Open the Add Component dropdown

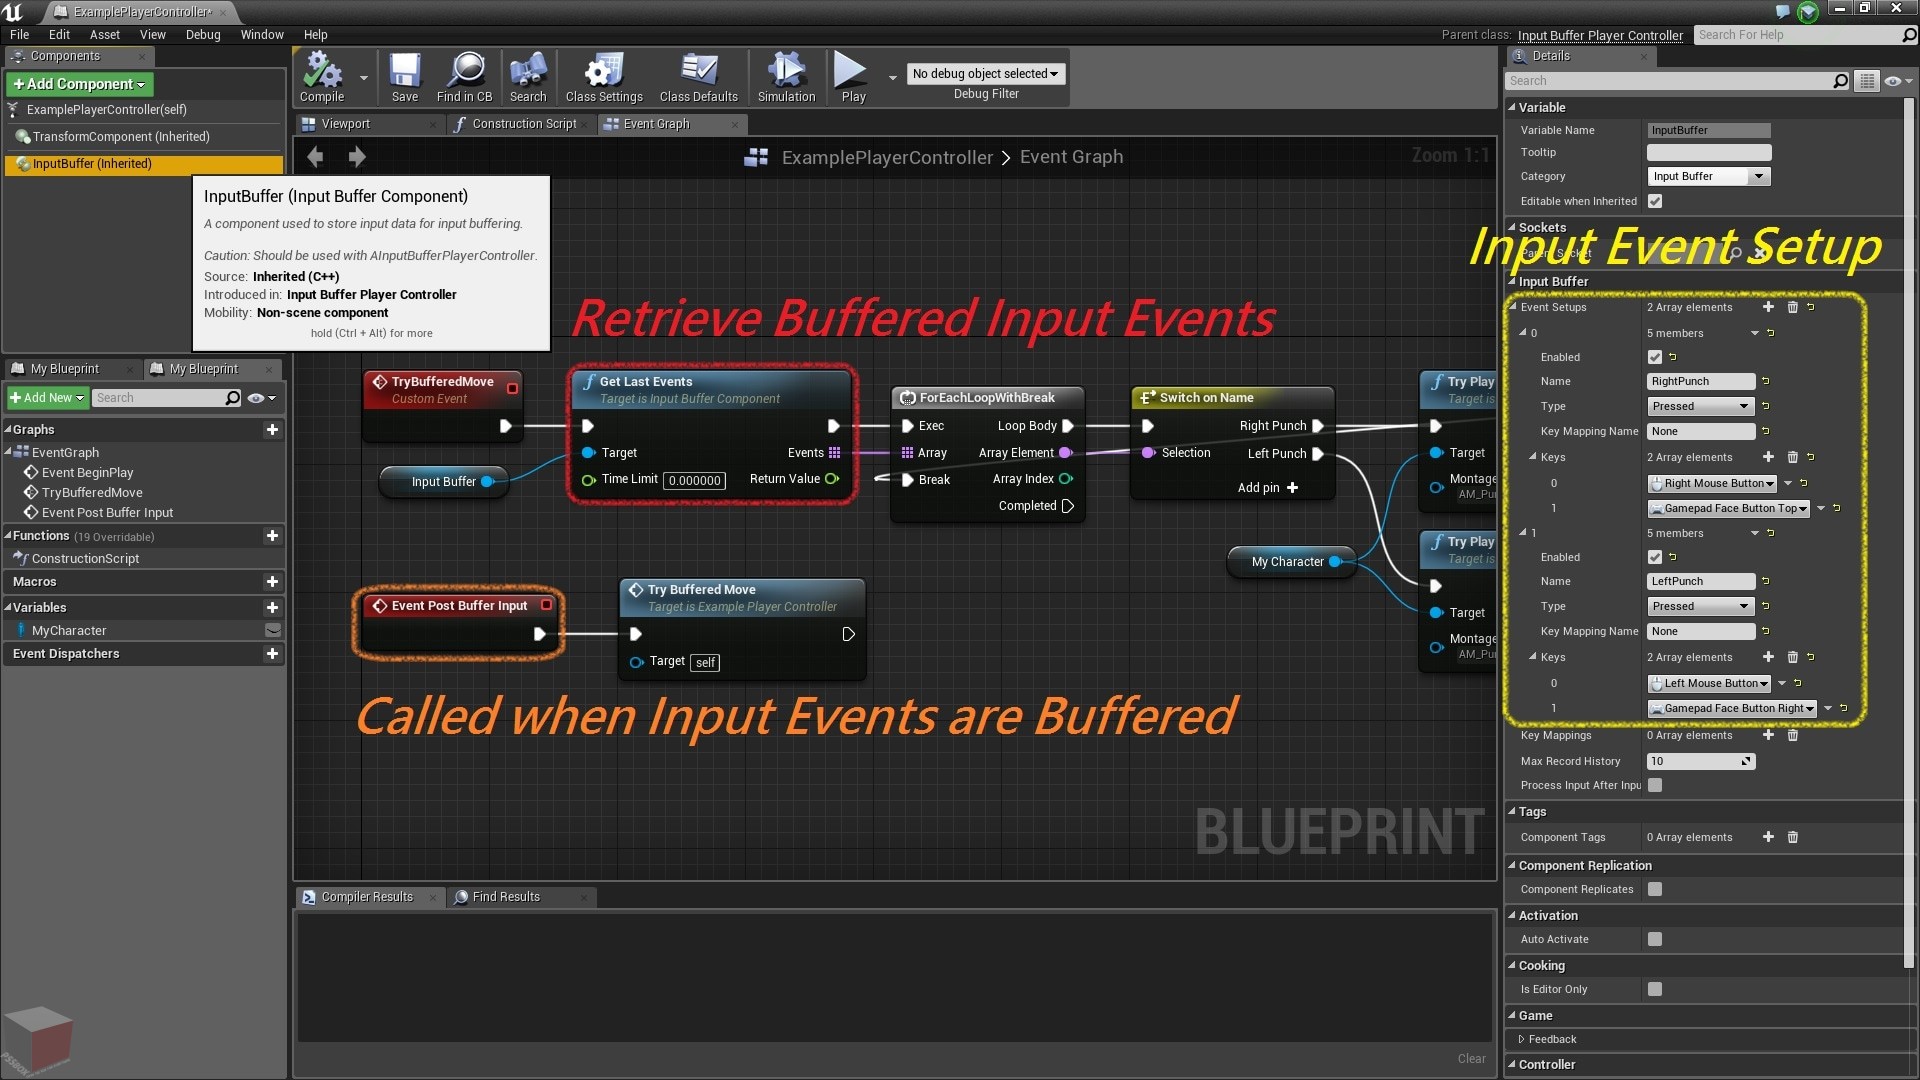79,84
